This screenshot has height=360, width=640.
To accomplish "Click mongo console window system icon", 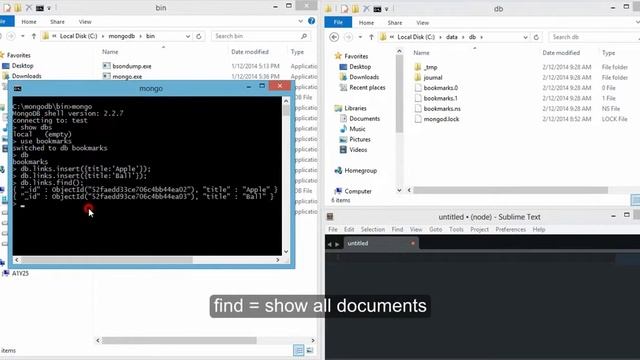I will tap(18, 88).
